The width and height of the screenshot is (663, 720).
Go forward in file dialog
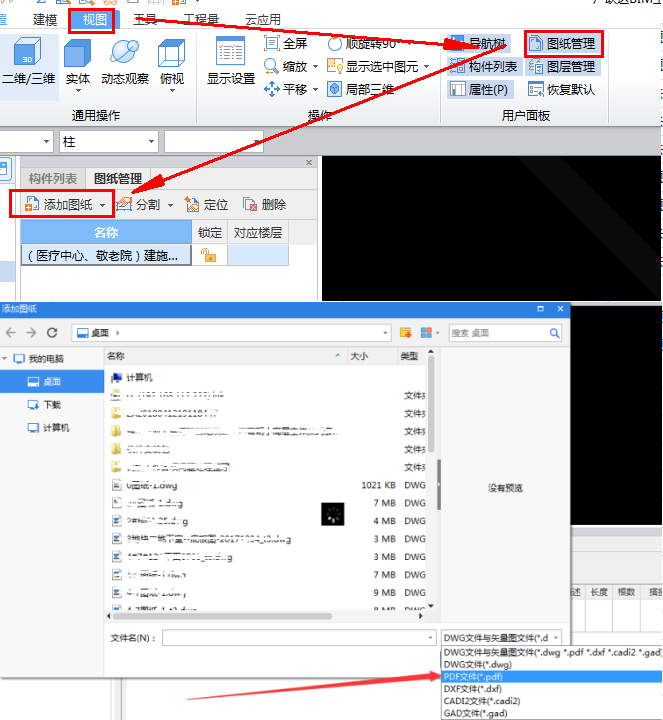tap(31, 332)
